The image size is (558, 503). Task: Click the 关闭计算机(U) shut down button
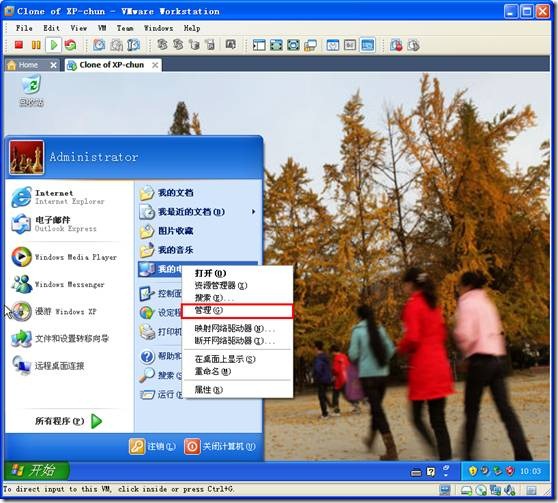(220, 446)
